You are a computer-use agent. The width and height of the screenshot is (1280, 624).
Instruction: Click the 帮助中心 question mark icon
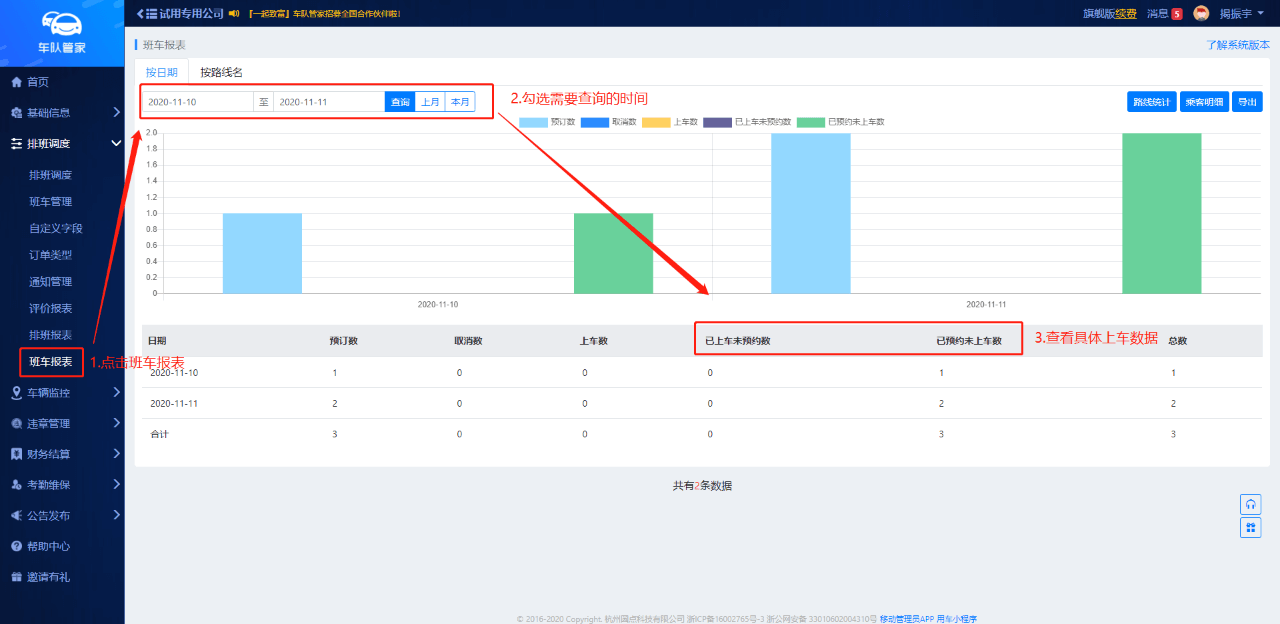click(x=16, y=547)
